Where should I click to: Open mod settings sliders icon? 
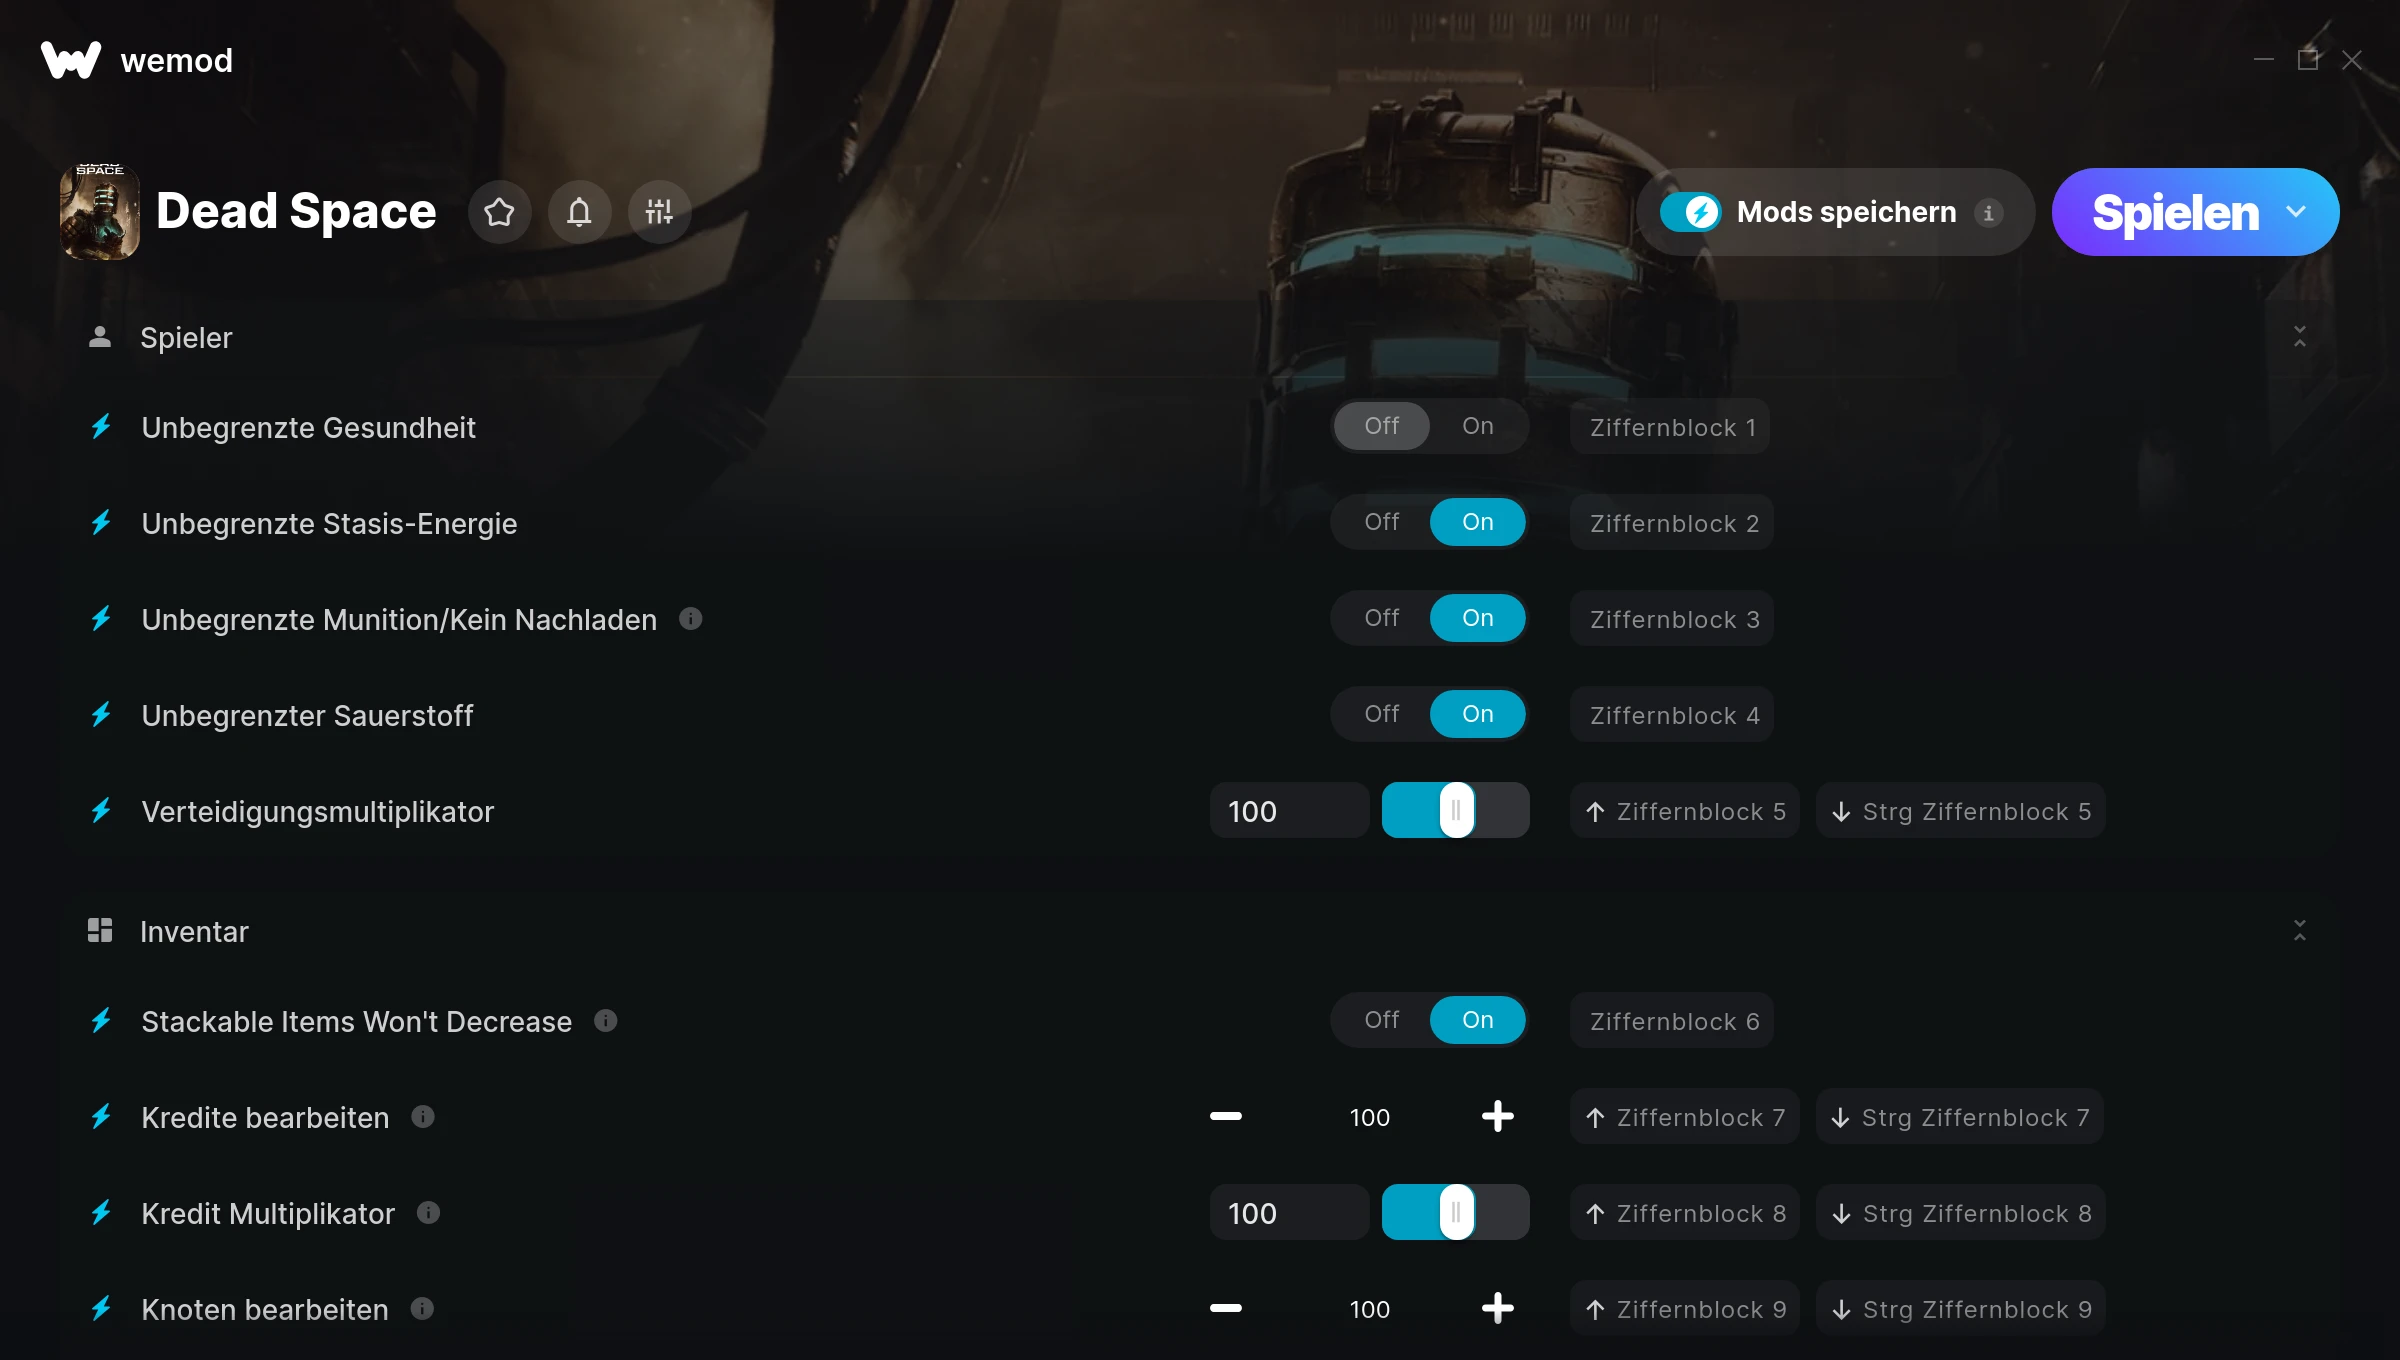click(x=659, y=212)
